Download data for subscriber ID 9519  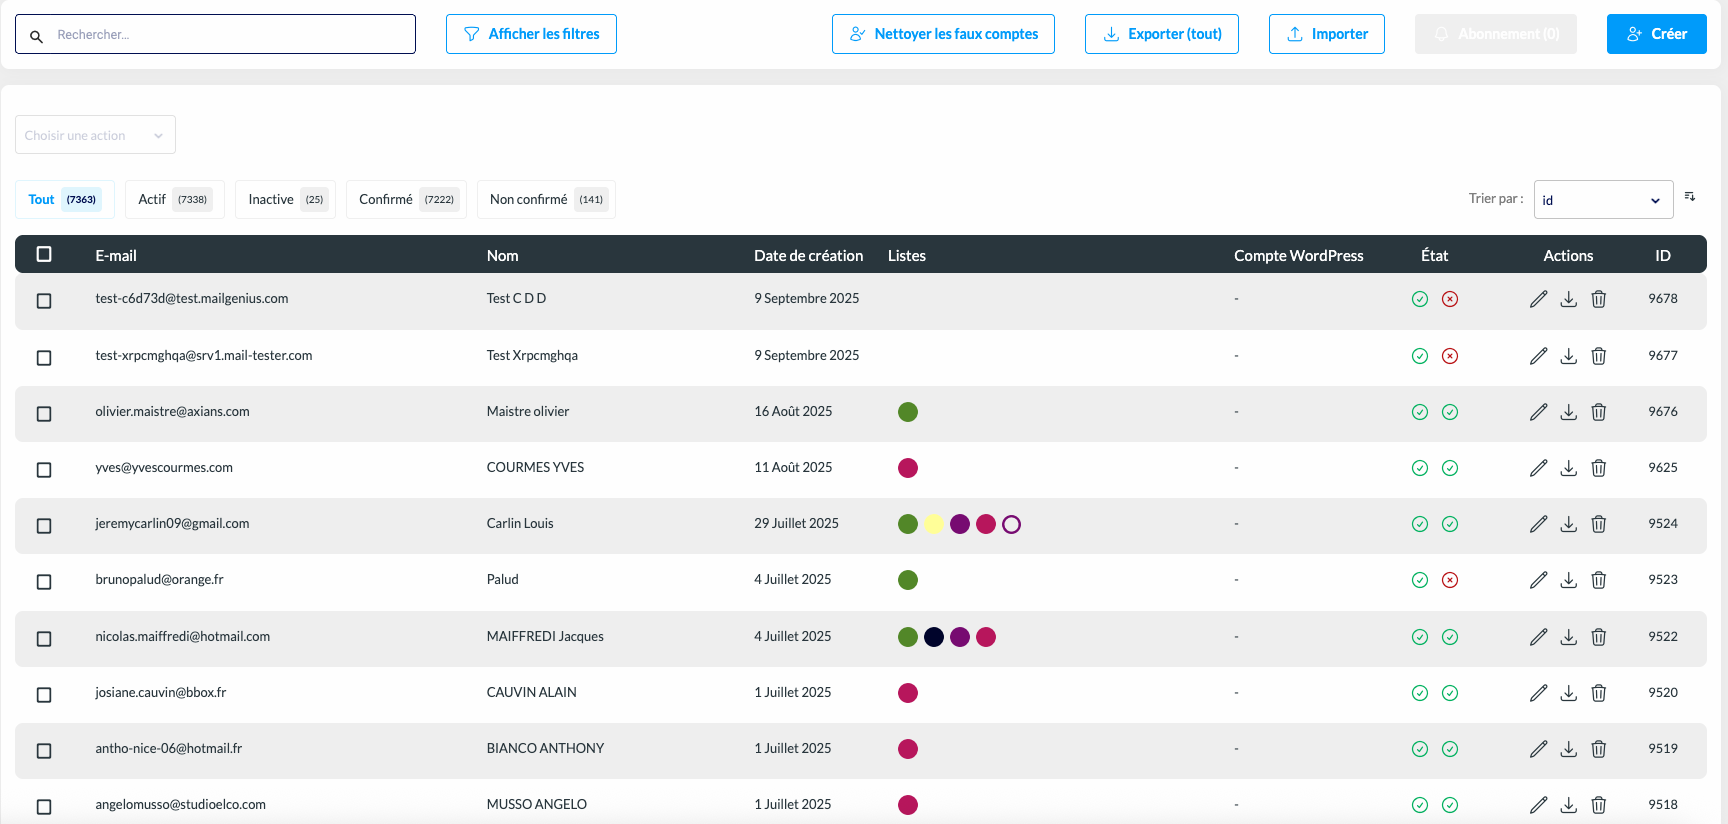1569,749
